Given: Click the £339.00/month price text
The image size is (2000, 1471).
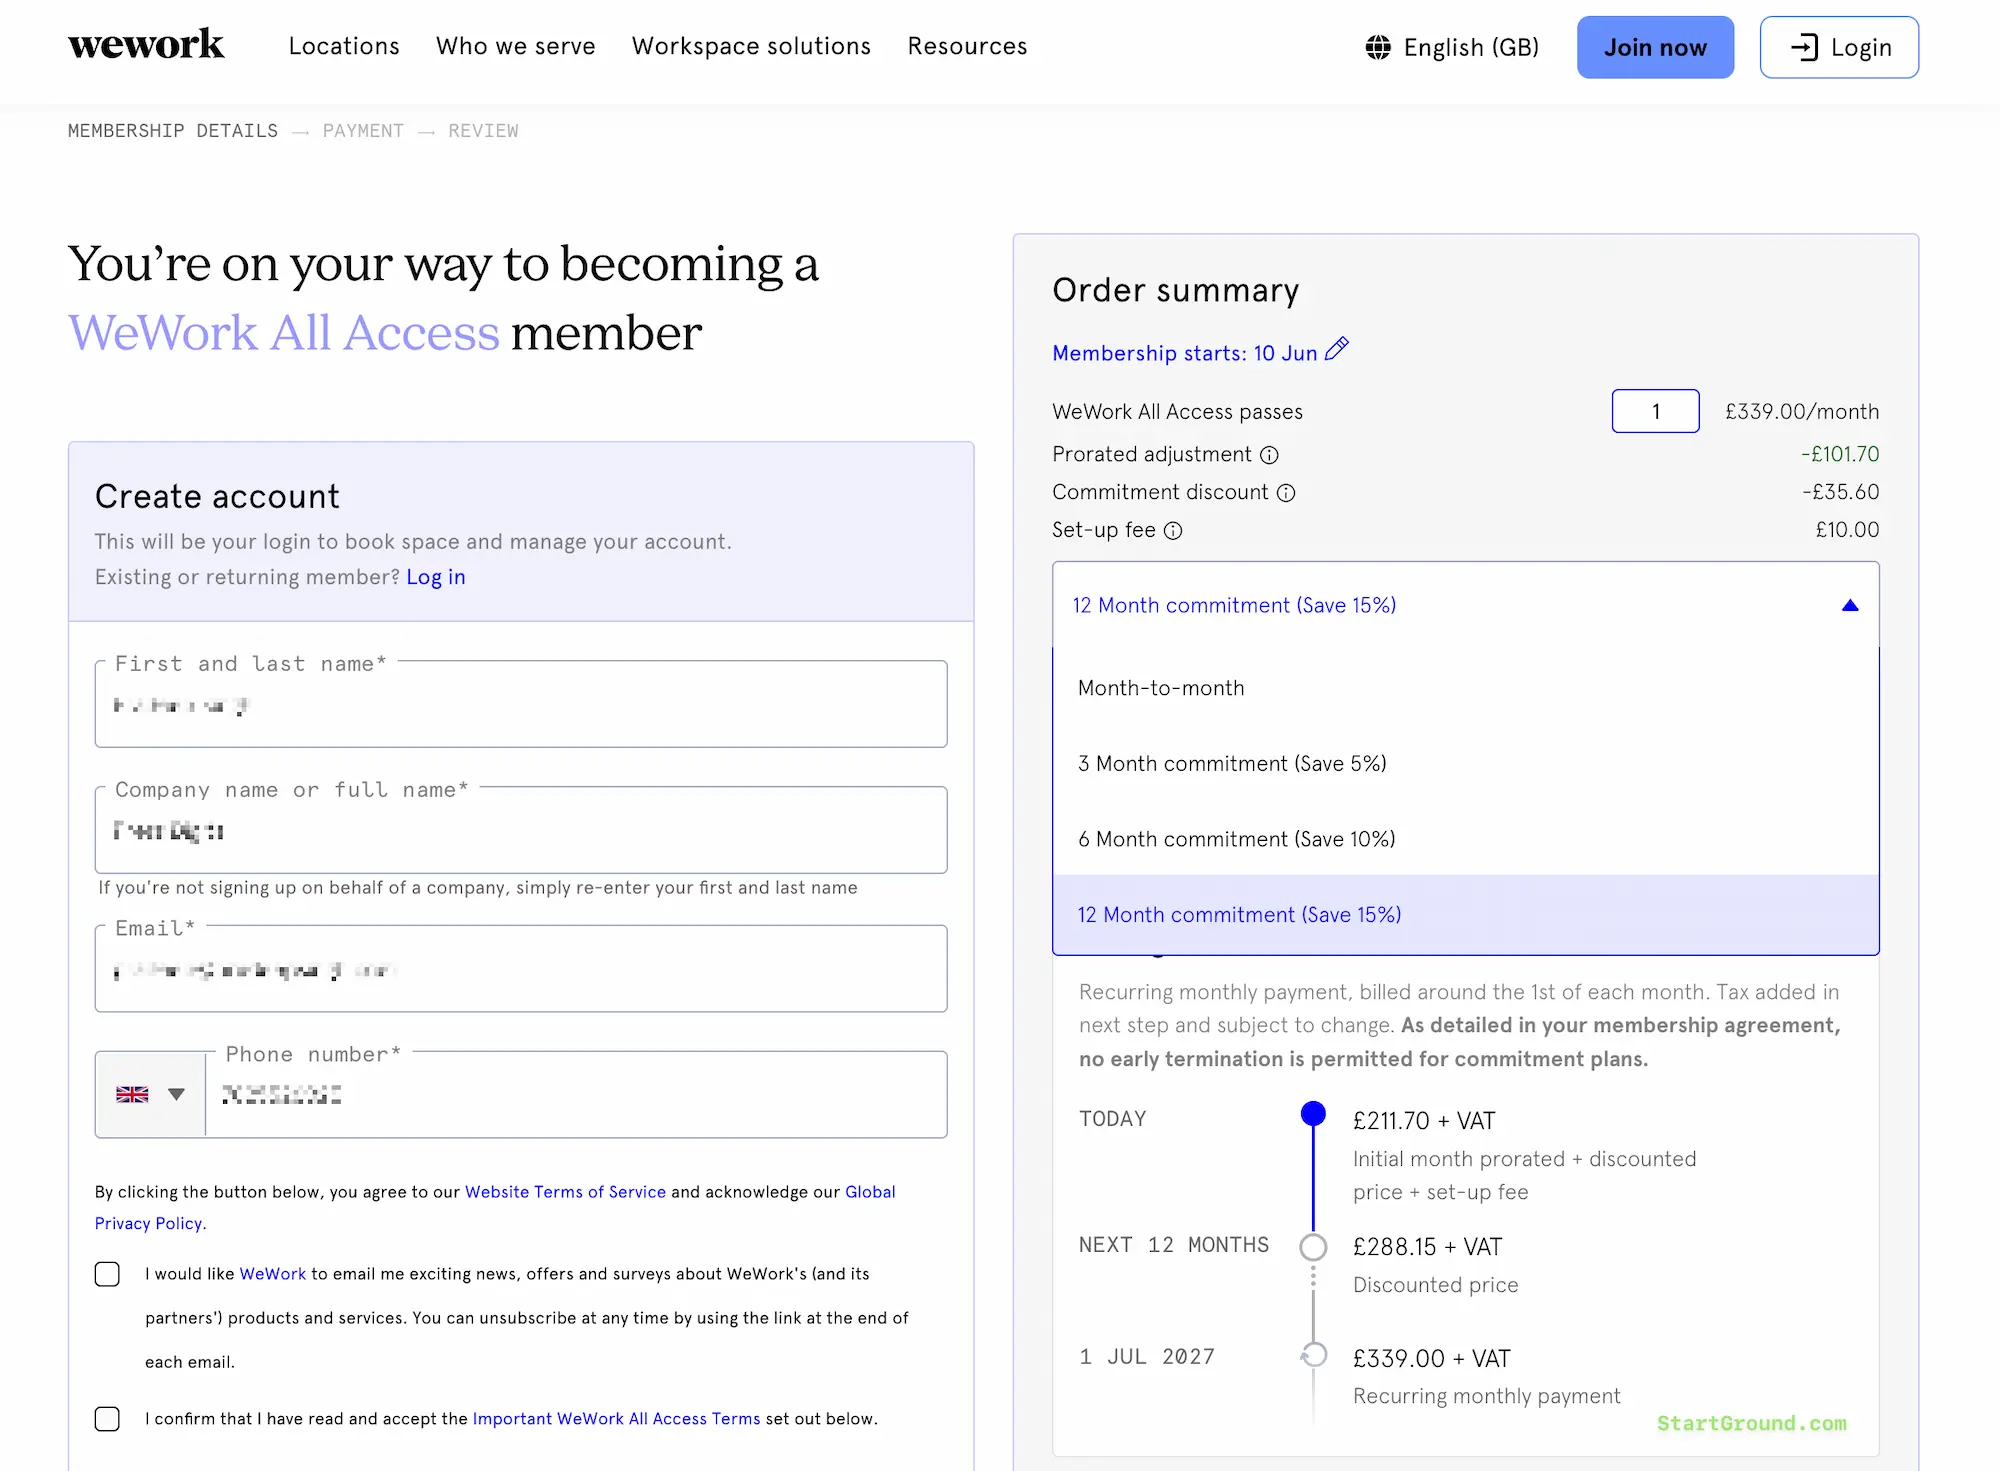Looking at the screenshot, I should 1802,412.
